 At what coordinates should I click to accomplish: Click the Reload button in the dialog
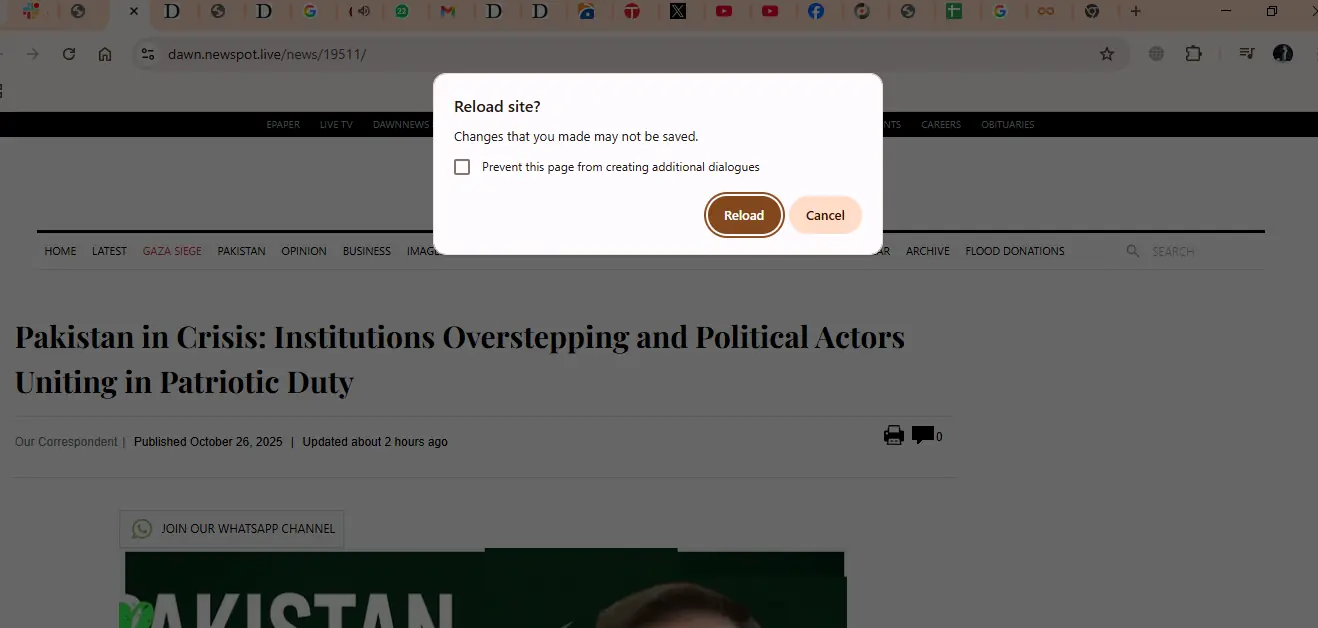744,215
